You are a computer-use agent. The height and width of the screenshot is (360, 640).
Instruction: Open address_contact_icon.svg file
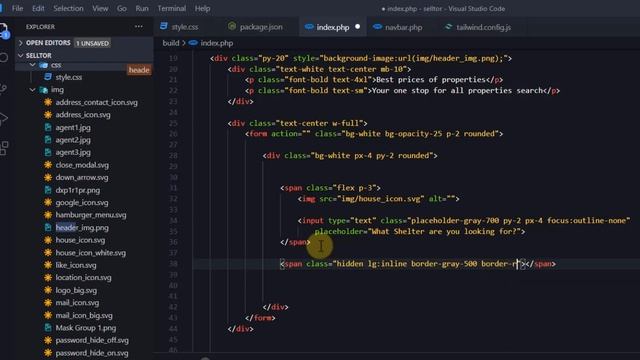96,102
